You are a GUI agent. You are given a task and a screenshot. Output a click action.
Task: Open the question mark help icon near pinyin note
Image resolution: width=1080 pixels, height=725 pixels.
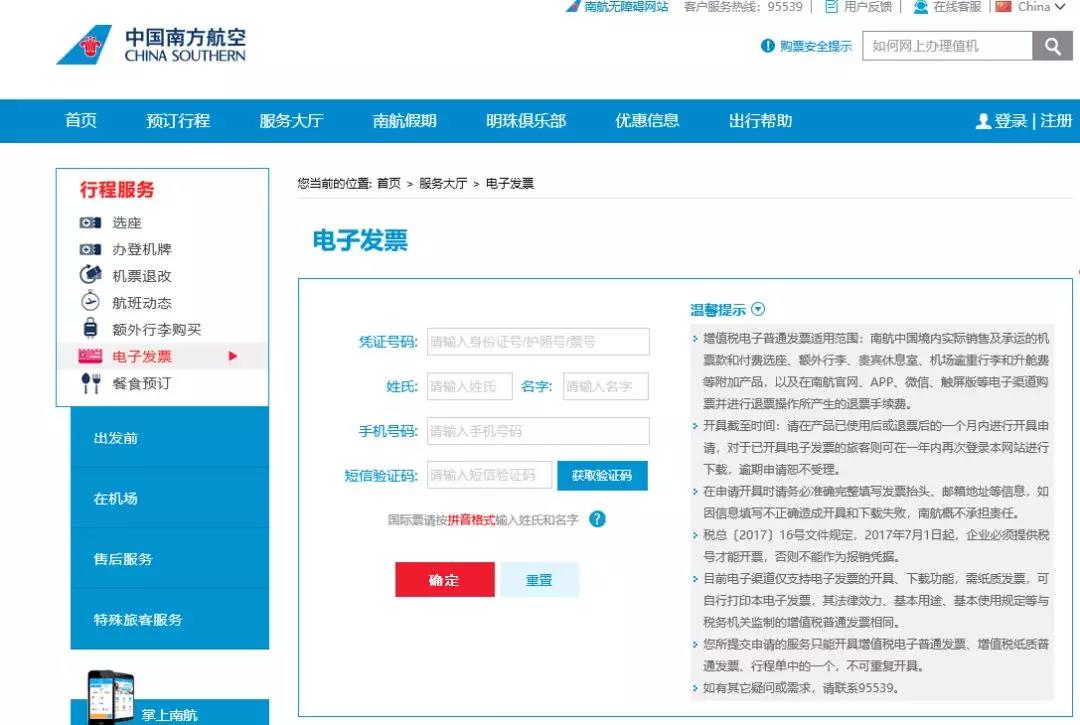[x=598, y=519]
